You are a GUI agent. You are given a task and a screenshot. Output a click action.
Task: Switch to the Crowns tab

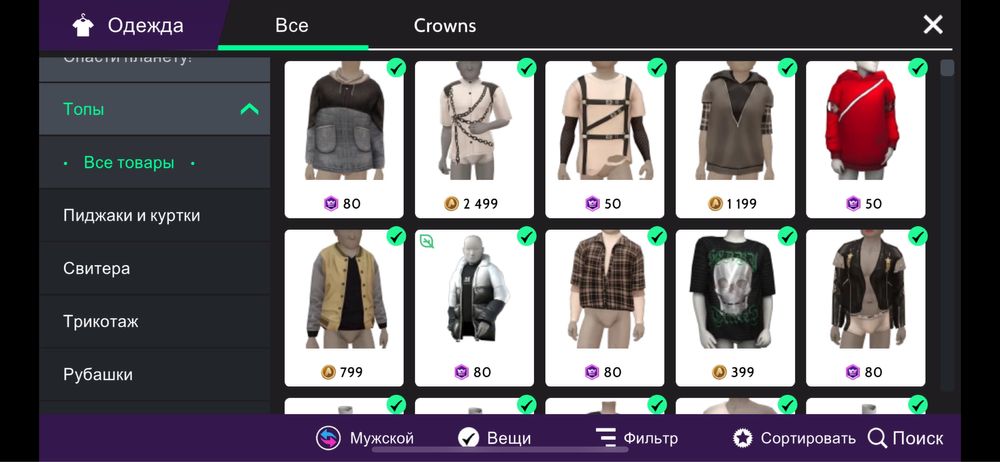pyautogui.click(x=445, y=26)
